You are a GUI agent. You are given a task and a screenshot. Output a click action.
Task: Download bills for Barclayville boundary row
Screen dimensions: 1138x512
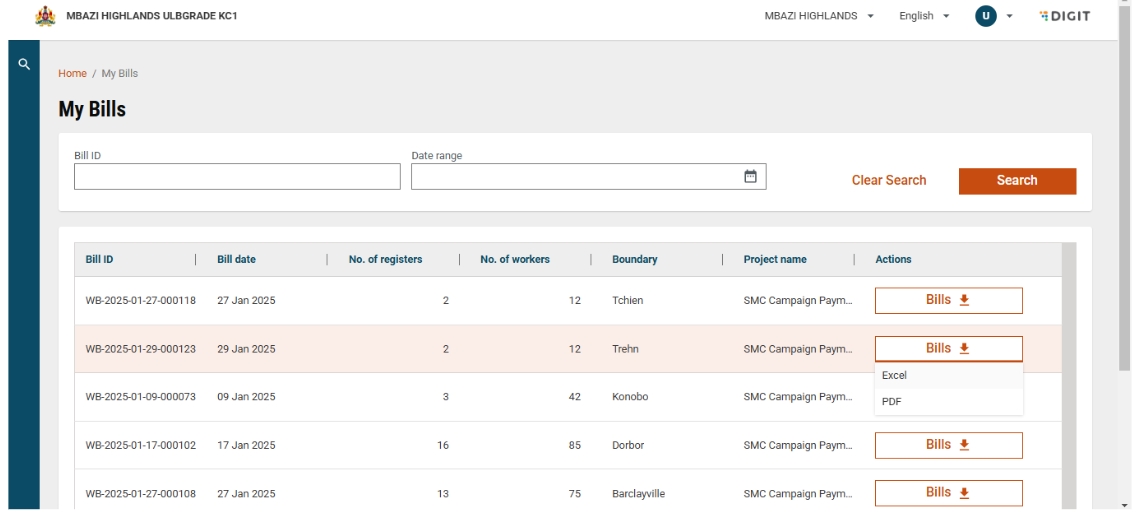pyautogui.click(x=948, y=492)
